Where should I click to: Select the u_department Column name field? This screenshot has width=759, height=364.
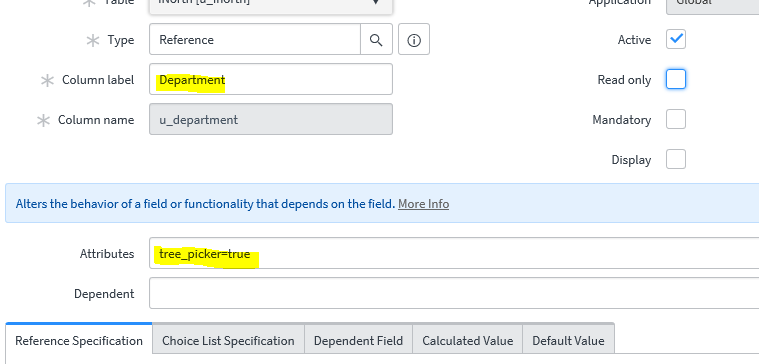pos(271,120)
